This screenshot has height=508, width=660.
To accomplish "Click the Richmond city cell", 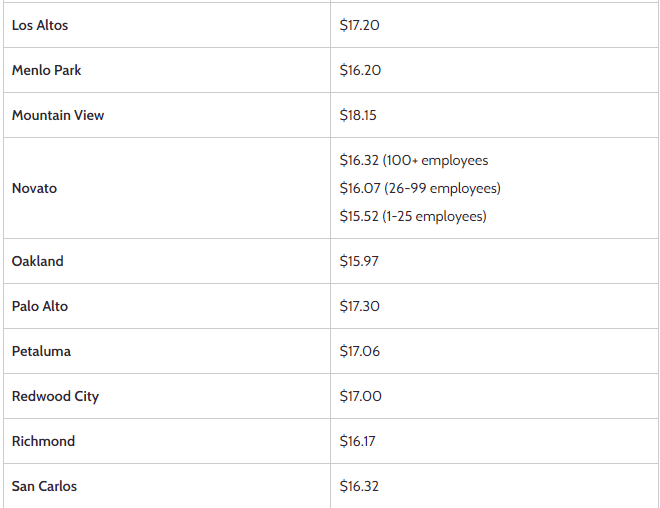I will tap(43, 441).
